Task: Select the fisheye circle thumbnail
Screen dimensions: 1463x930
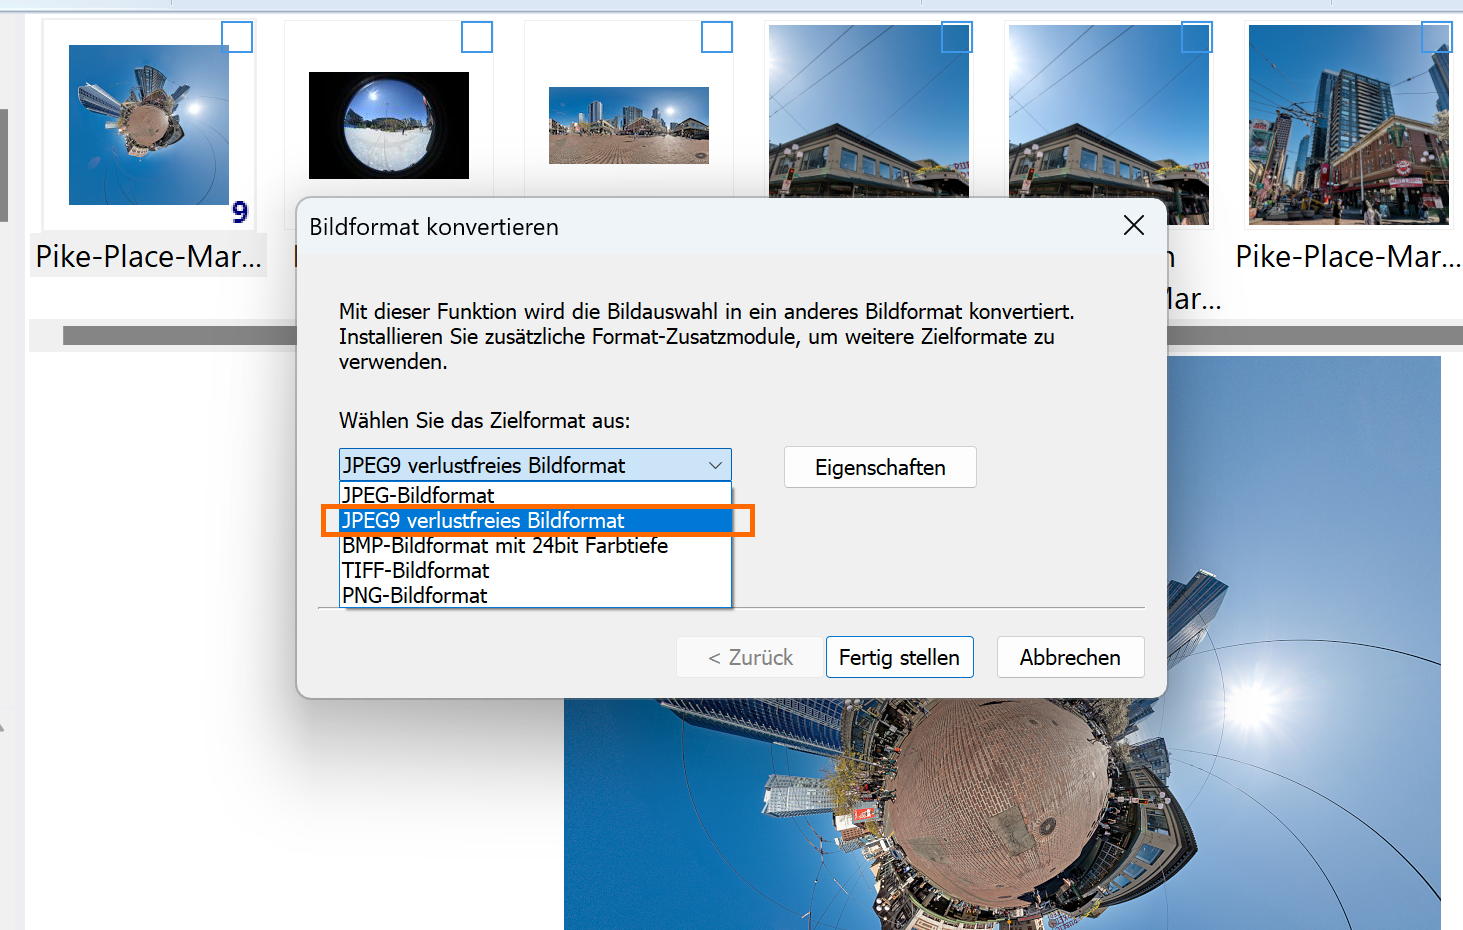Action: 388,126
